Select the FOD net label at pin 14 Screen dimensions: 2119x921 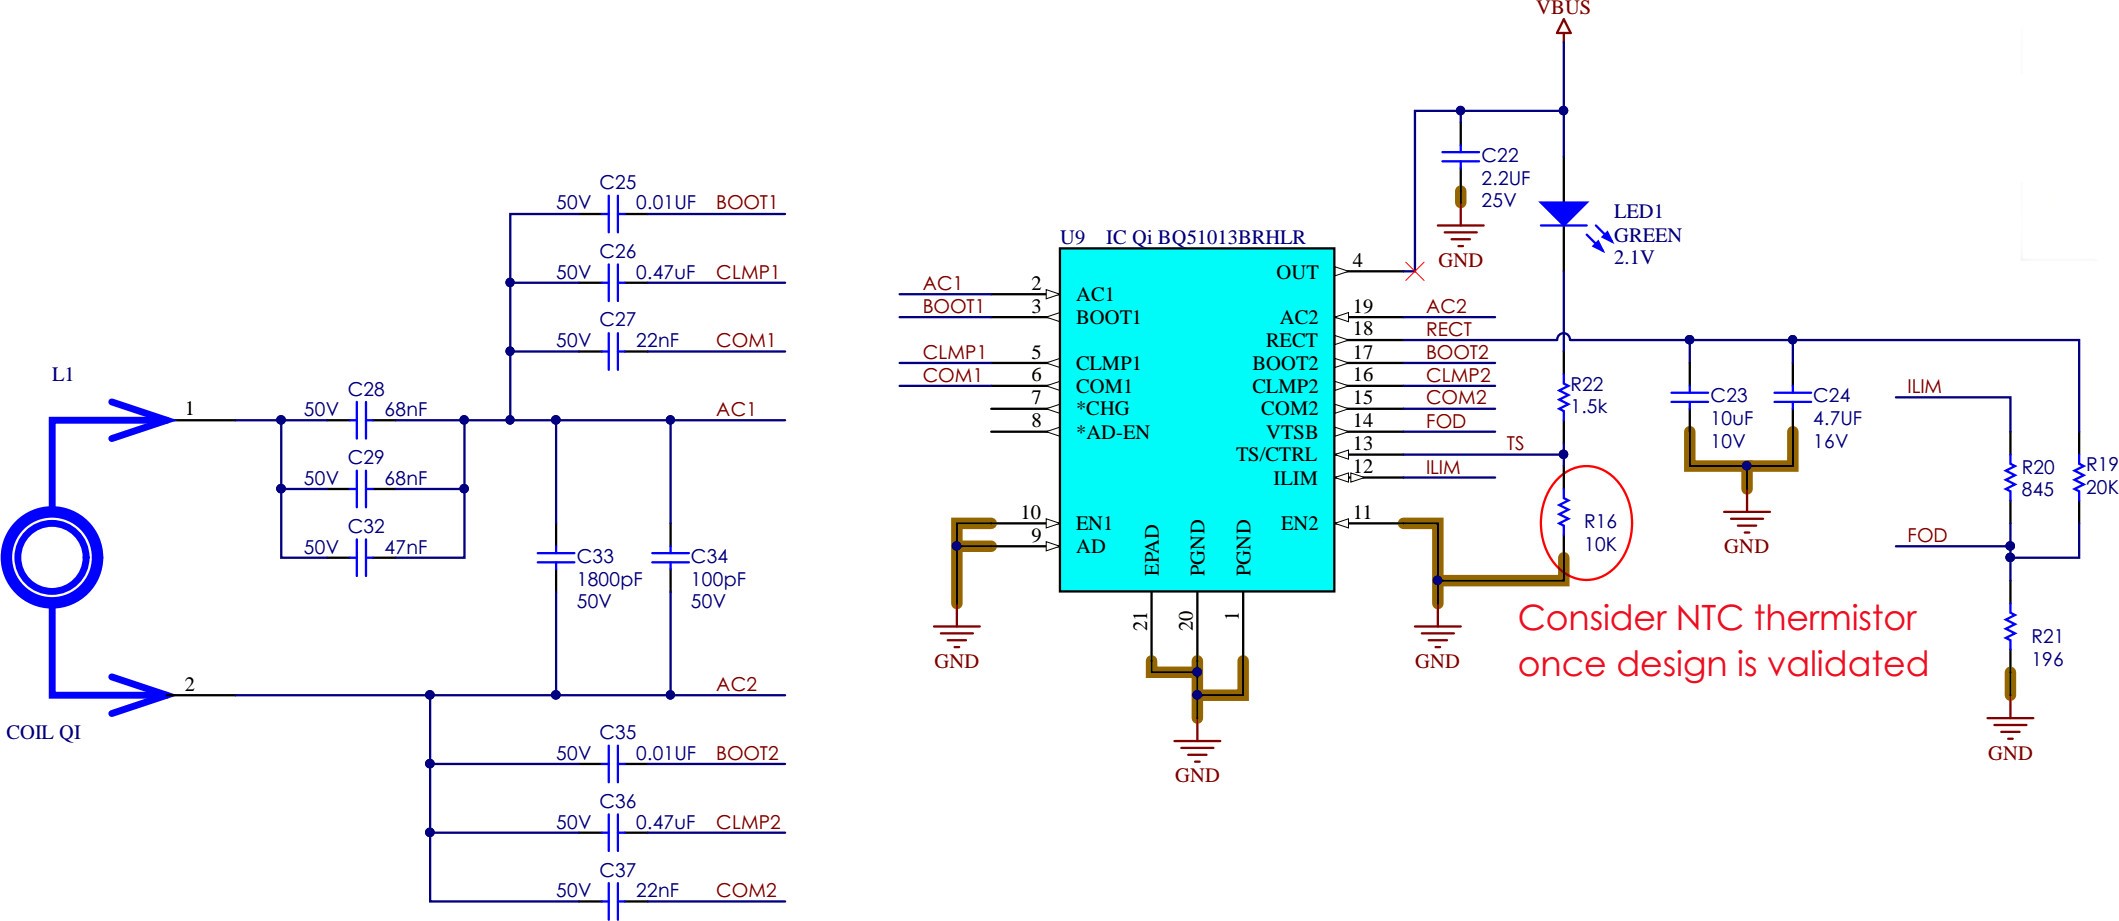[1445, 421]
